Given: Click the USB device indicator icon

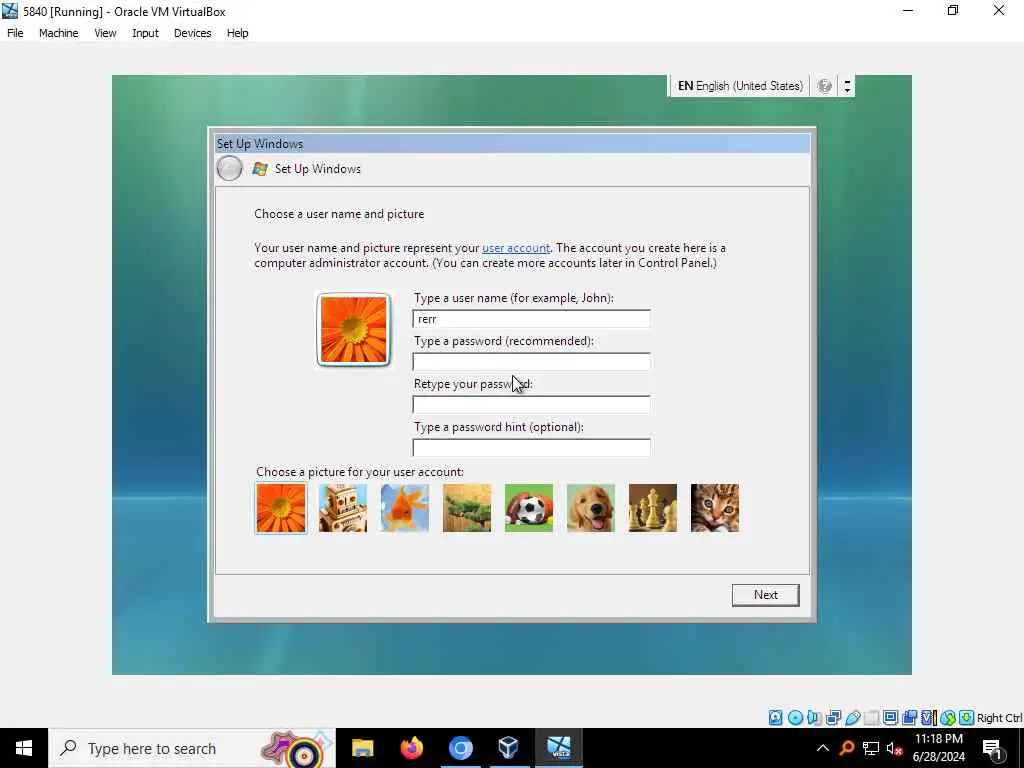Looking at the screenshot, I should [852, 718].
